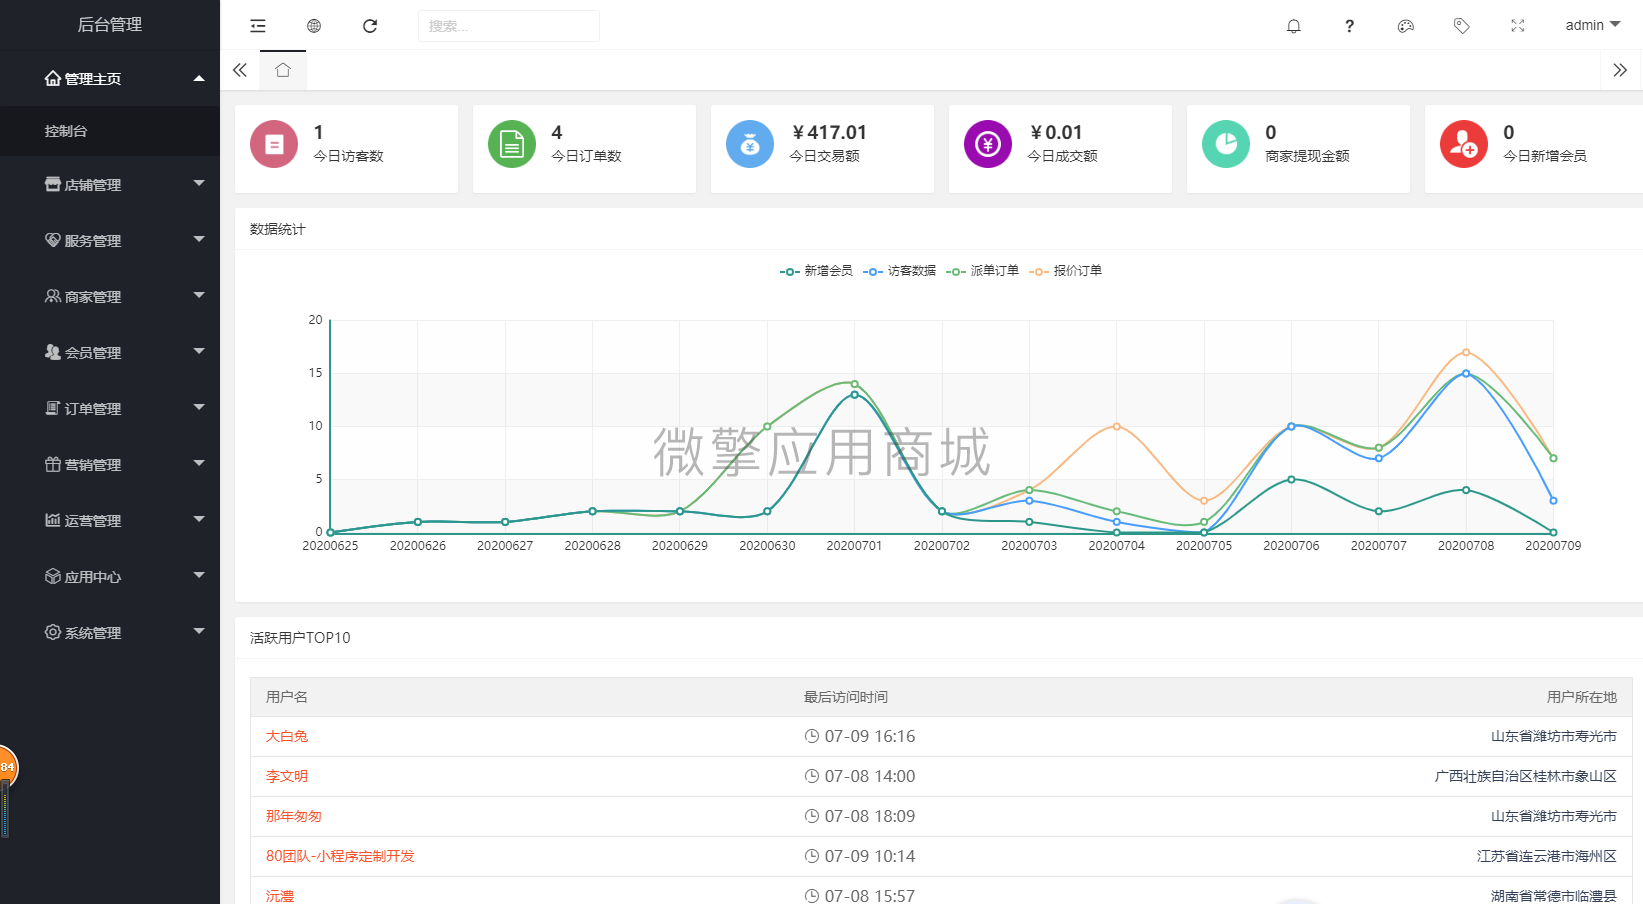Open the globe website icon in header

tap(314, 26)
